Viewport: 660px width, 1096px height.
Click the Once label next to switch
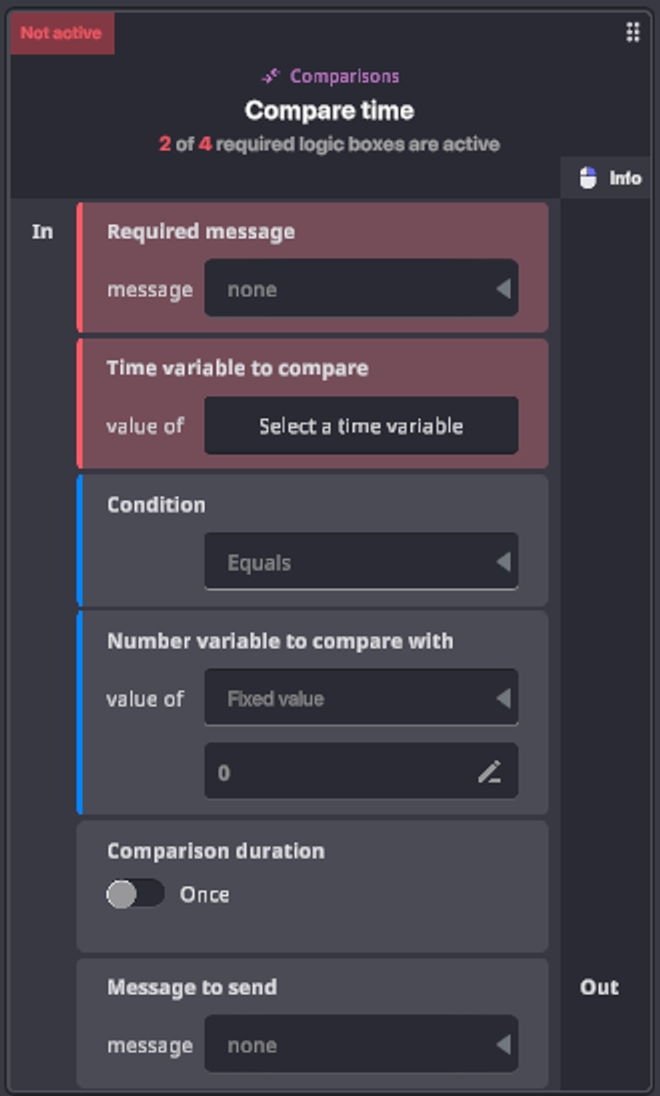tap(204, 894)
